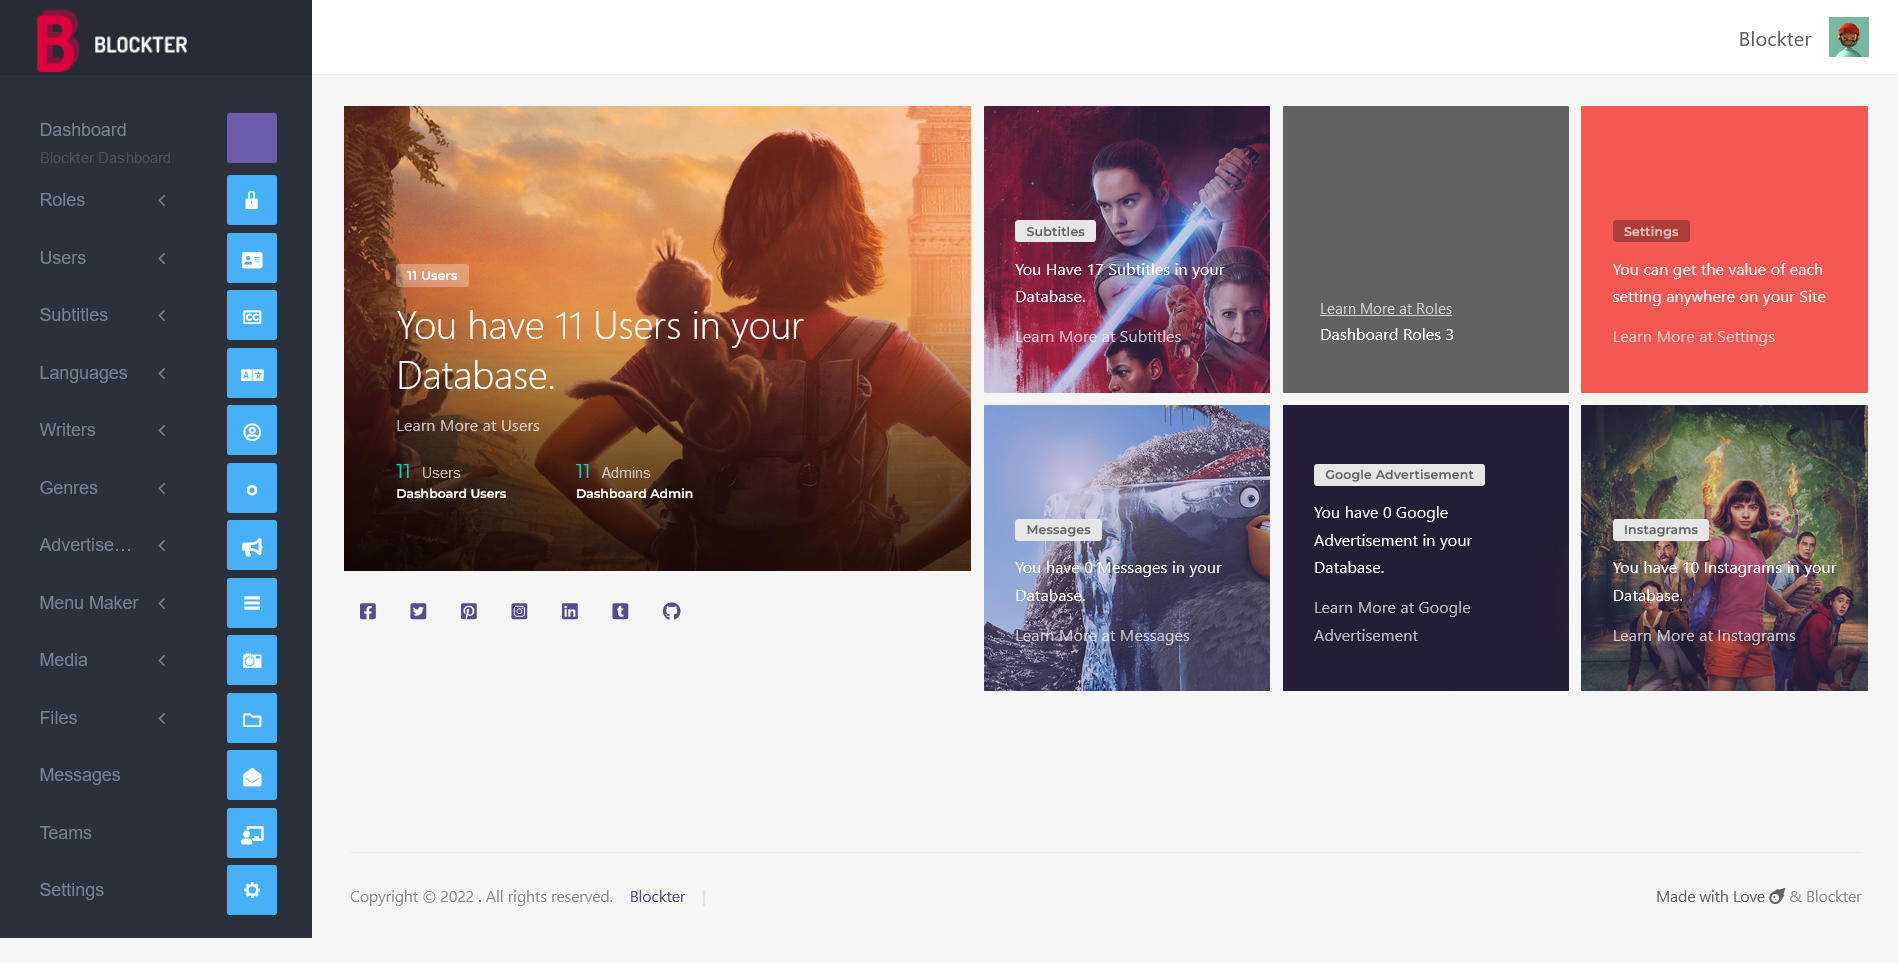The height and width of the screenshot is (963, 1898).
Task: Click the GitHub social icon
Action: 672,611
